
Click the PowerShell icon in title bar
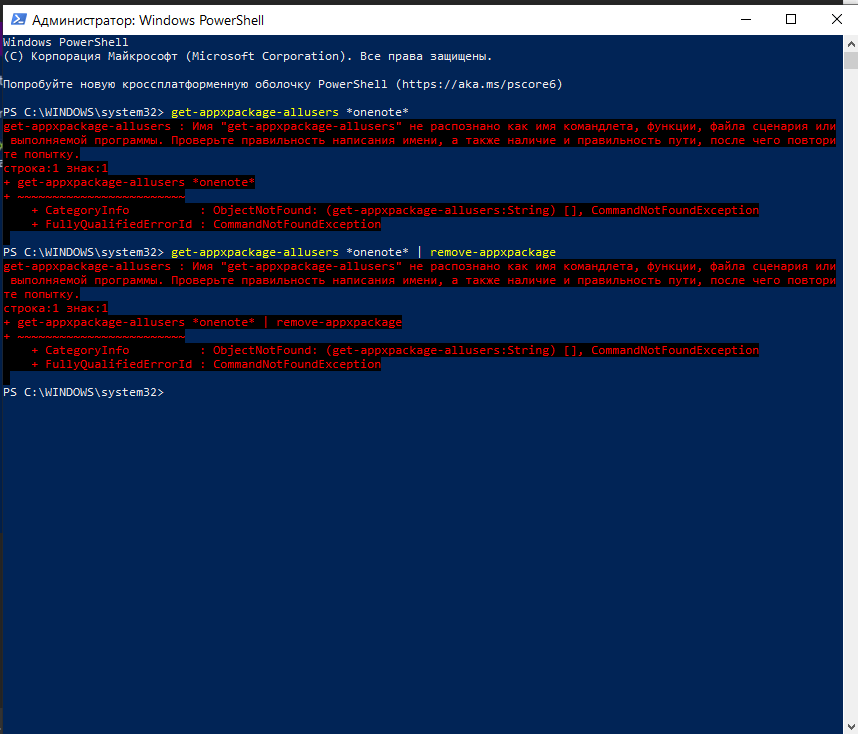(19, 20)
